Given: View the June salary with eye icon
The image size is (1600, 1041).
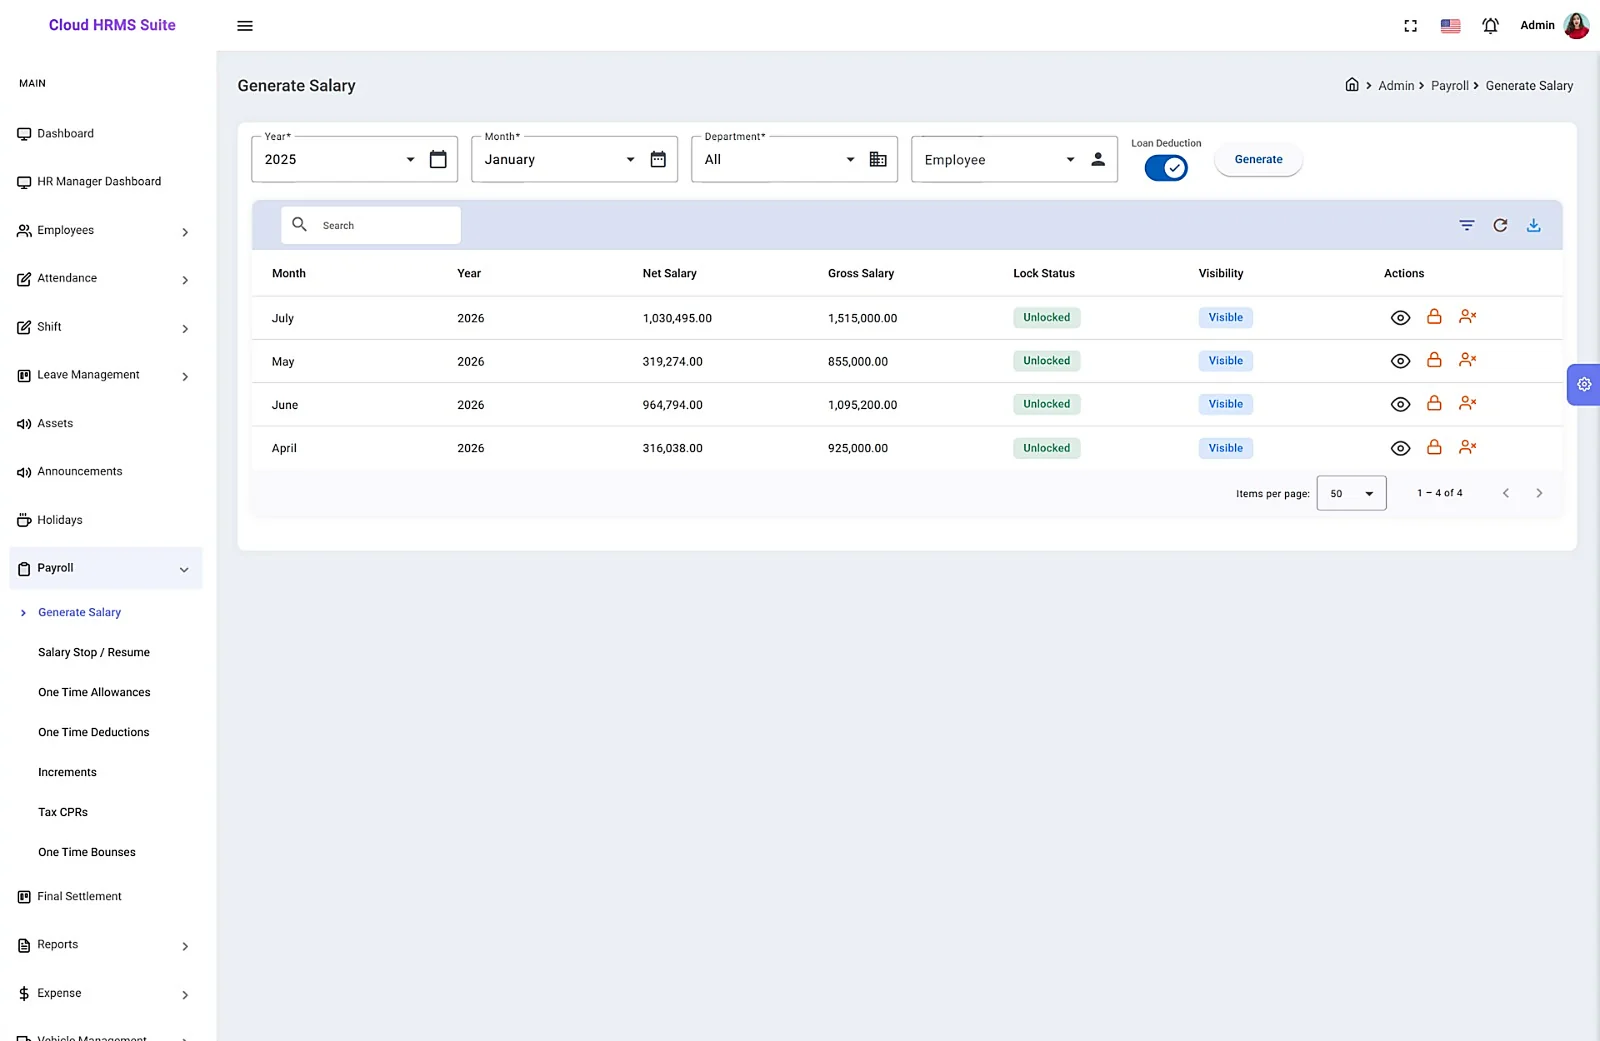Looking at the screenshot, I should 1400,405.
